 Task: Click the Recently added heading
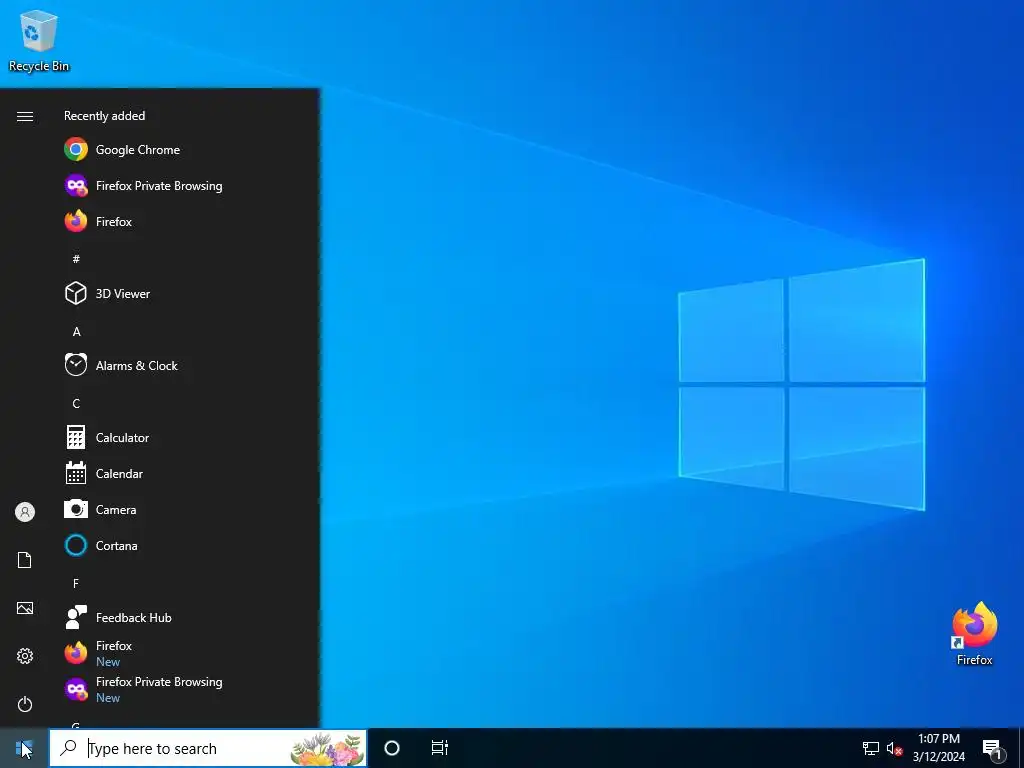(x=104, y=116)
